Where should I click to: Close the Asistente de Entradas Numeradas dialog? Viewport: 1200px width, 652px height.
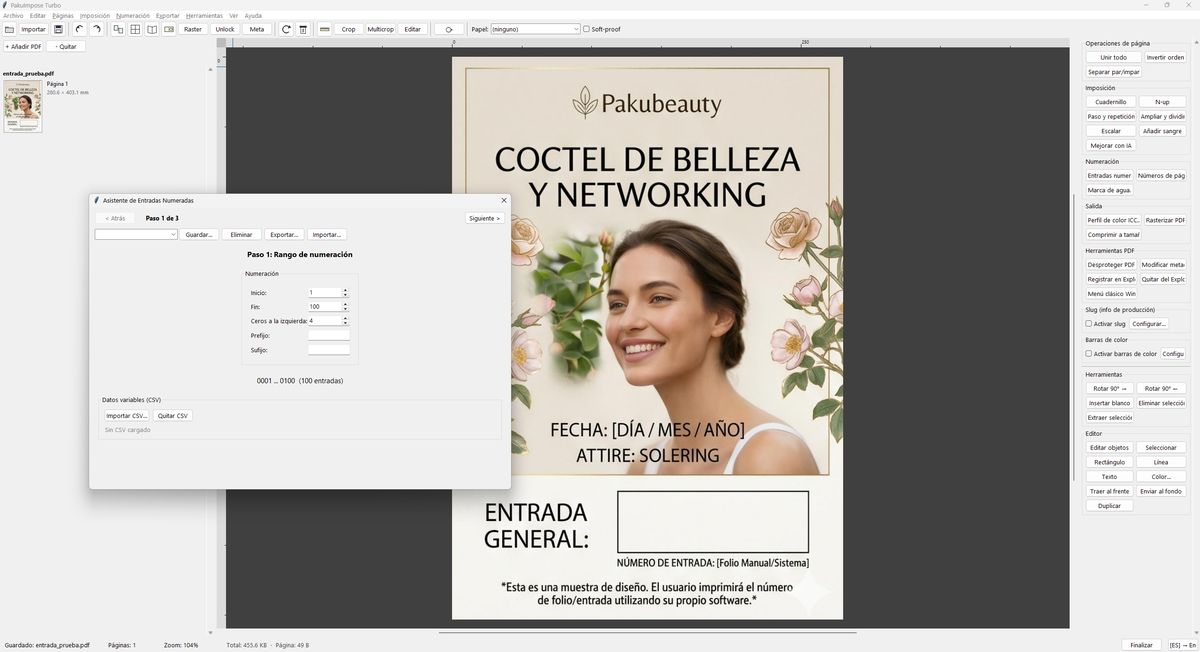503,200
